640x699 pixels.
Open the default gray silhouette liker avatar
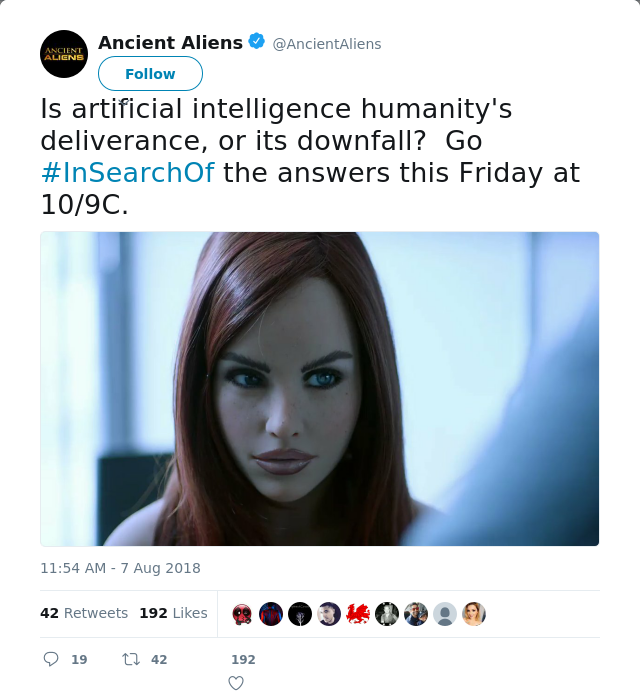(x=445, y=614)
